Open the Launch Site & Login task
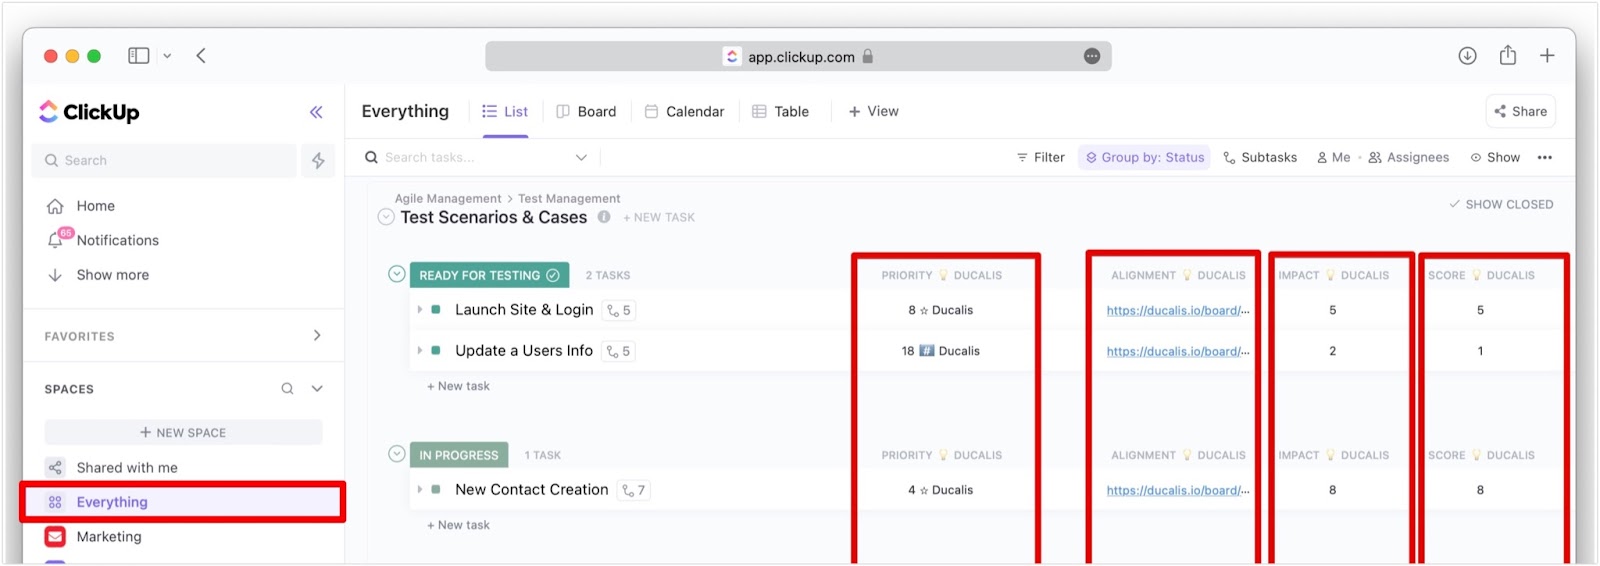Viewport: 1600px width, 566px height. coord(524,310)
